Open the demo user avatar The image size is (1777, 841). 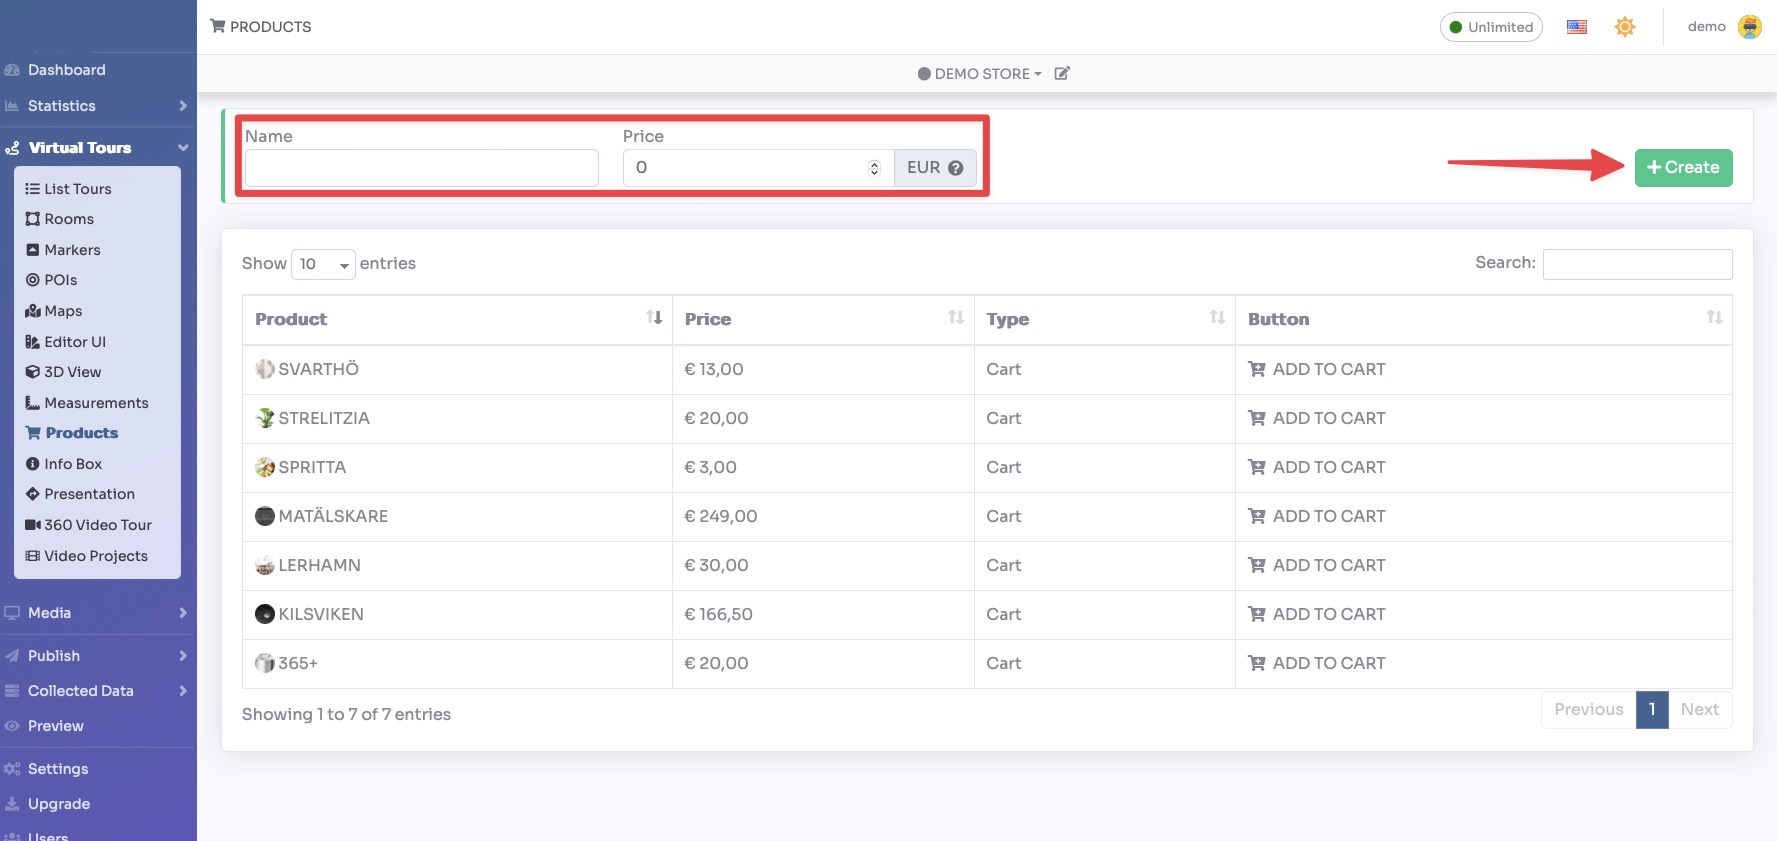[1750, 27]
